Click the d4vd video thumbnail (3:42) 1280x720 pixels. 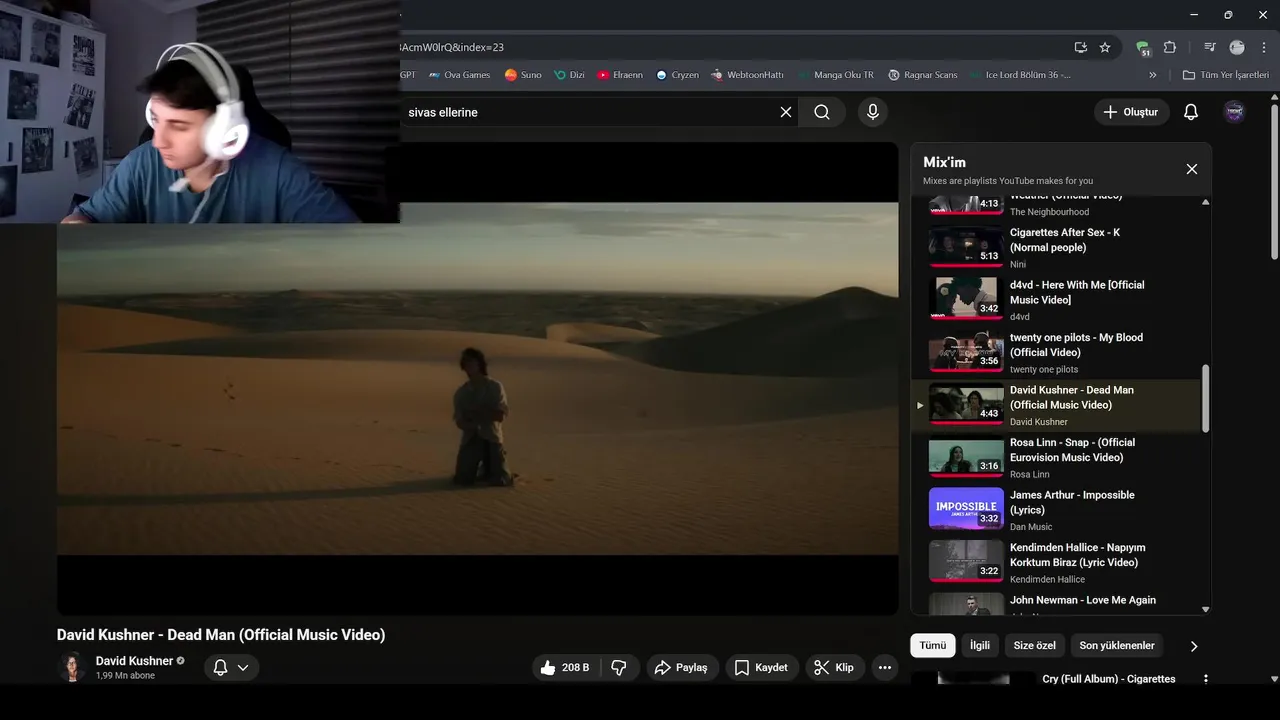(x=966, y=298)
